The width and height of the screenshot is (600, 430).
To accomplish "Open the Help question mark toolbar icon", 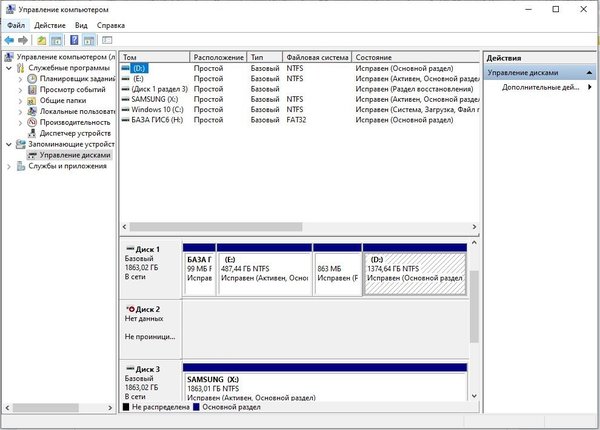I will [74, 40].
